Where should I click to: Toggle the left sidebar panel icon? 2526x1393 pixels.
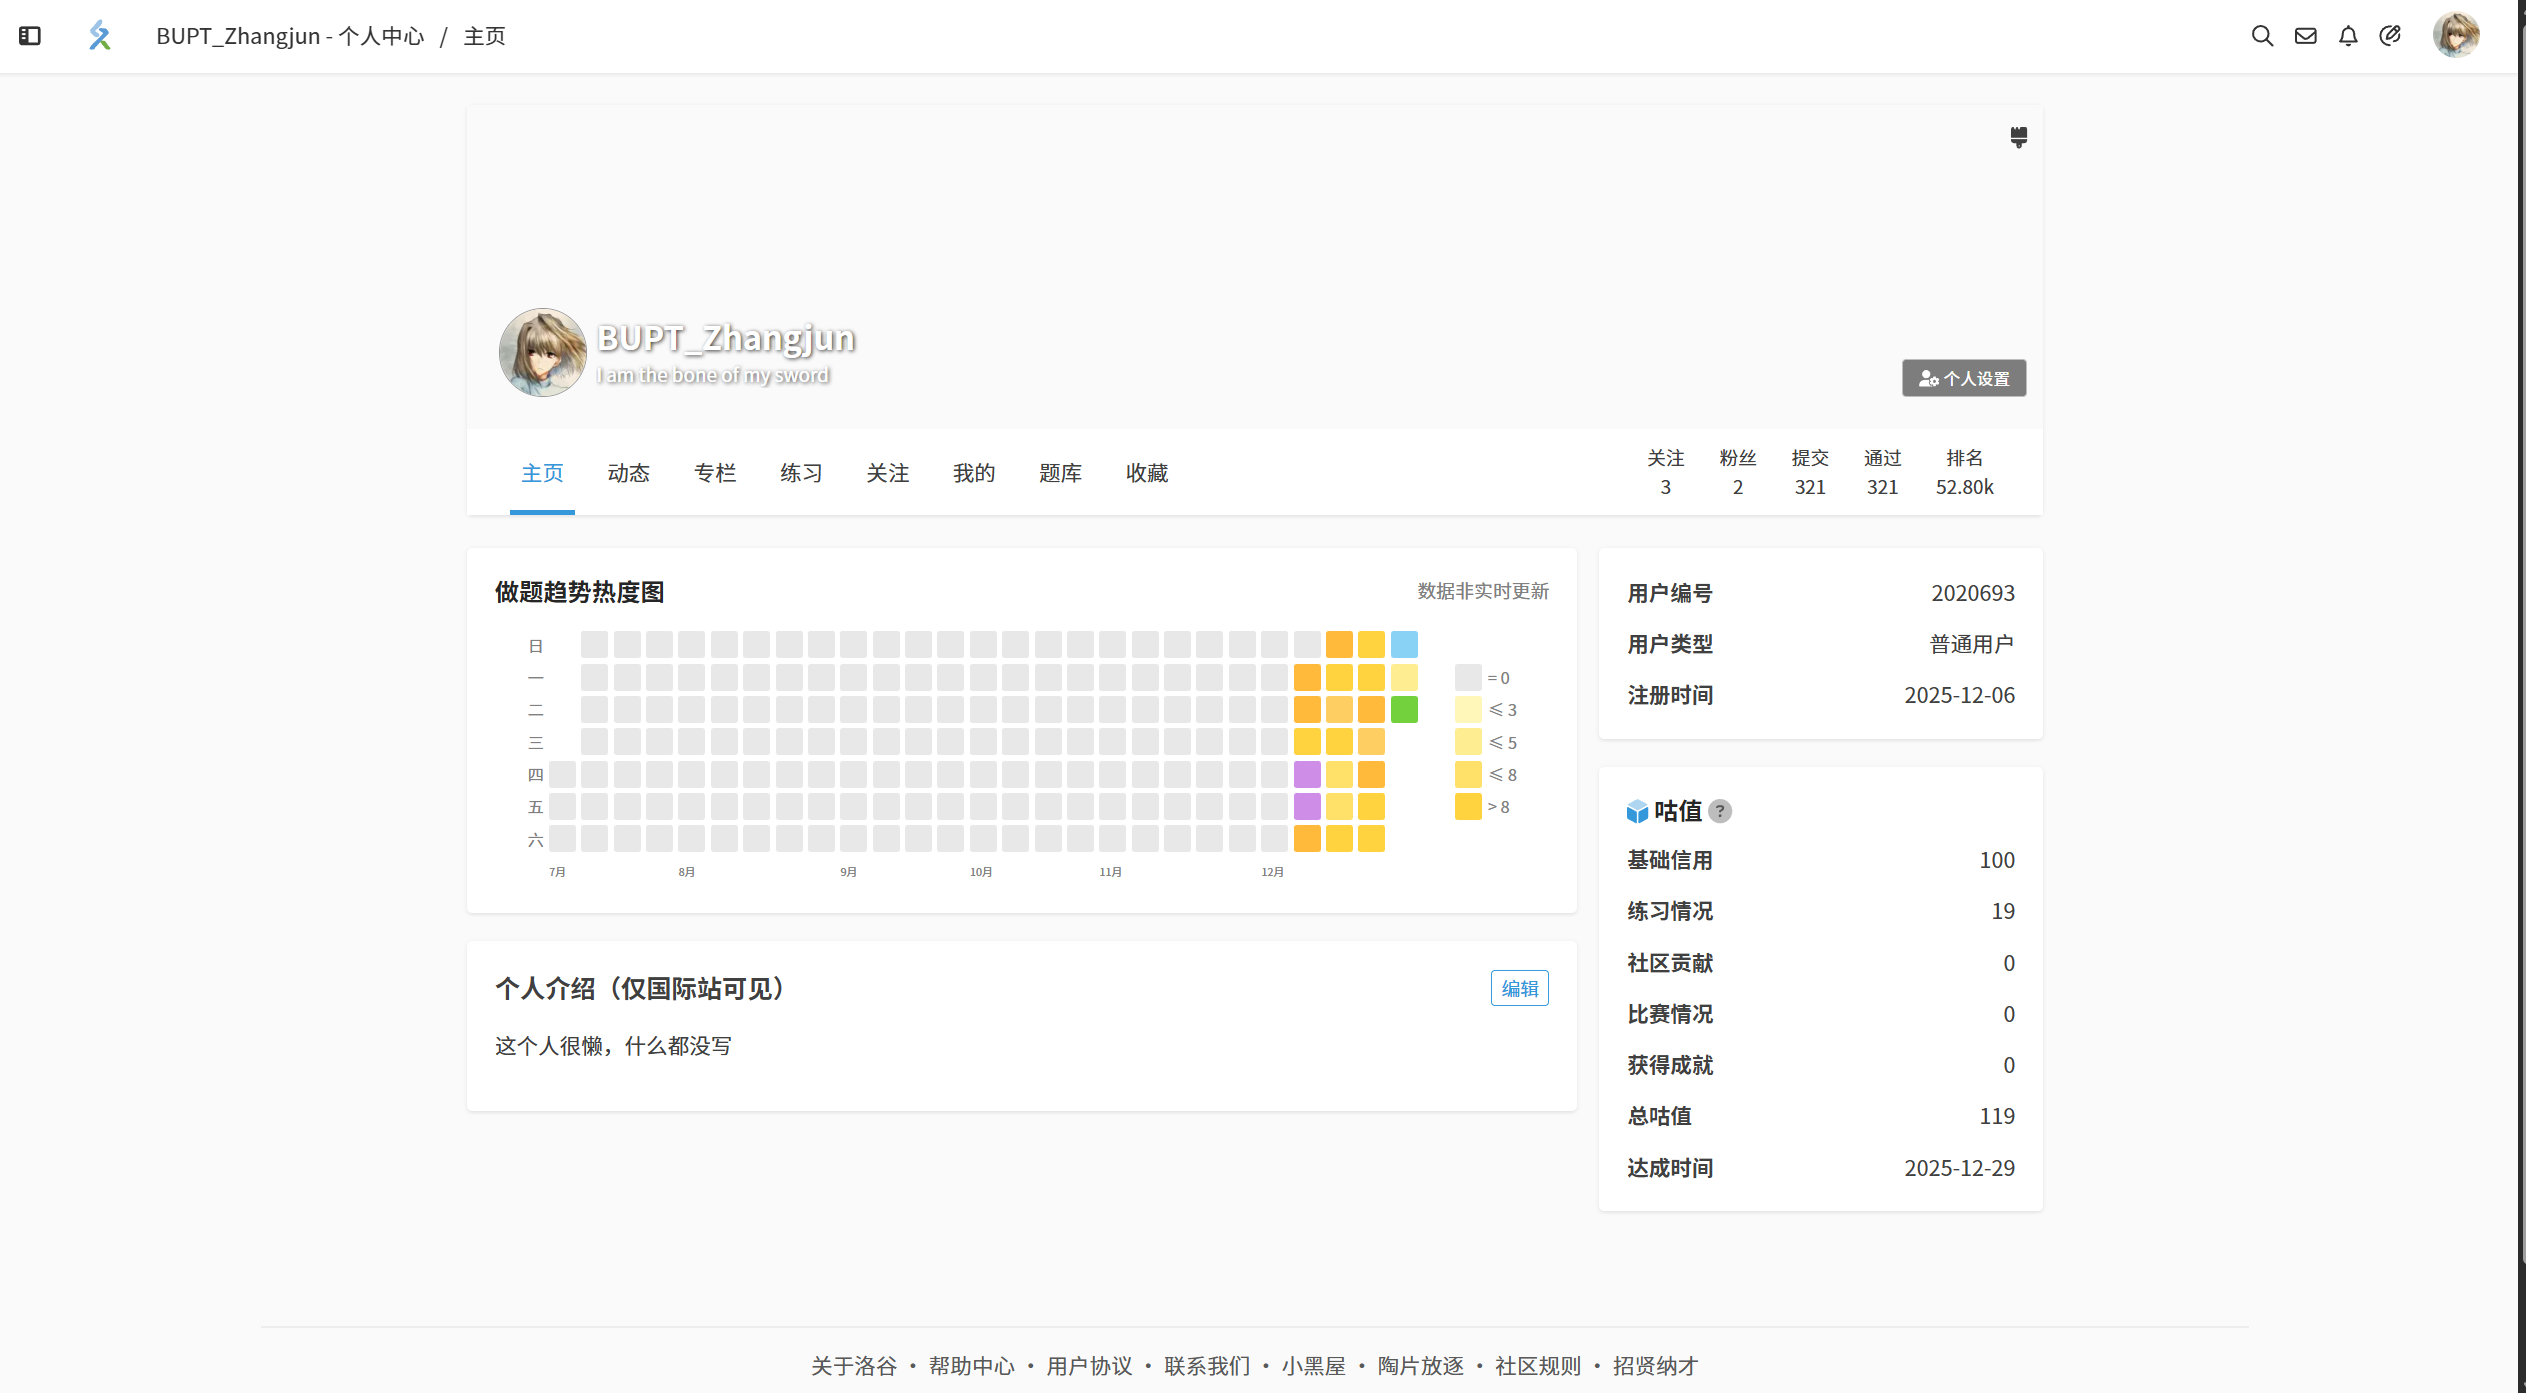coord(30,36)
